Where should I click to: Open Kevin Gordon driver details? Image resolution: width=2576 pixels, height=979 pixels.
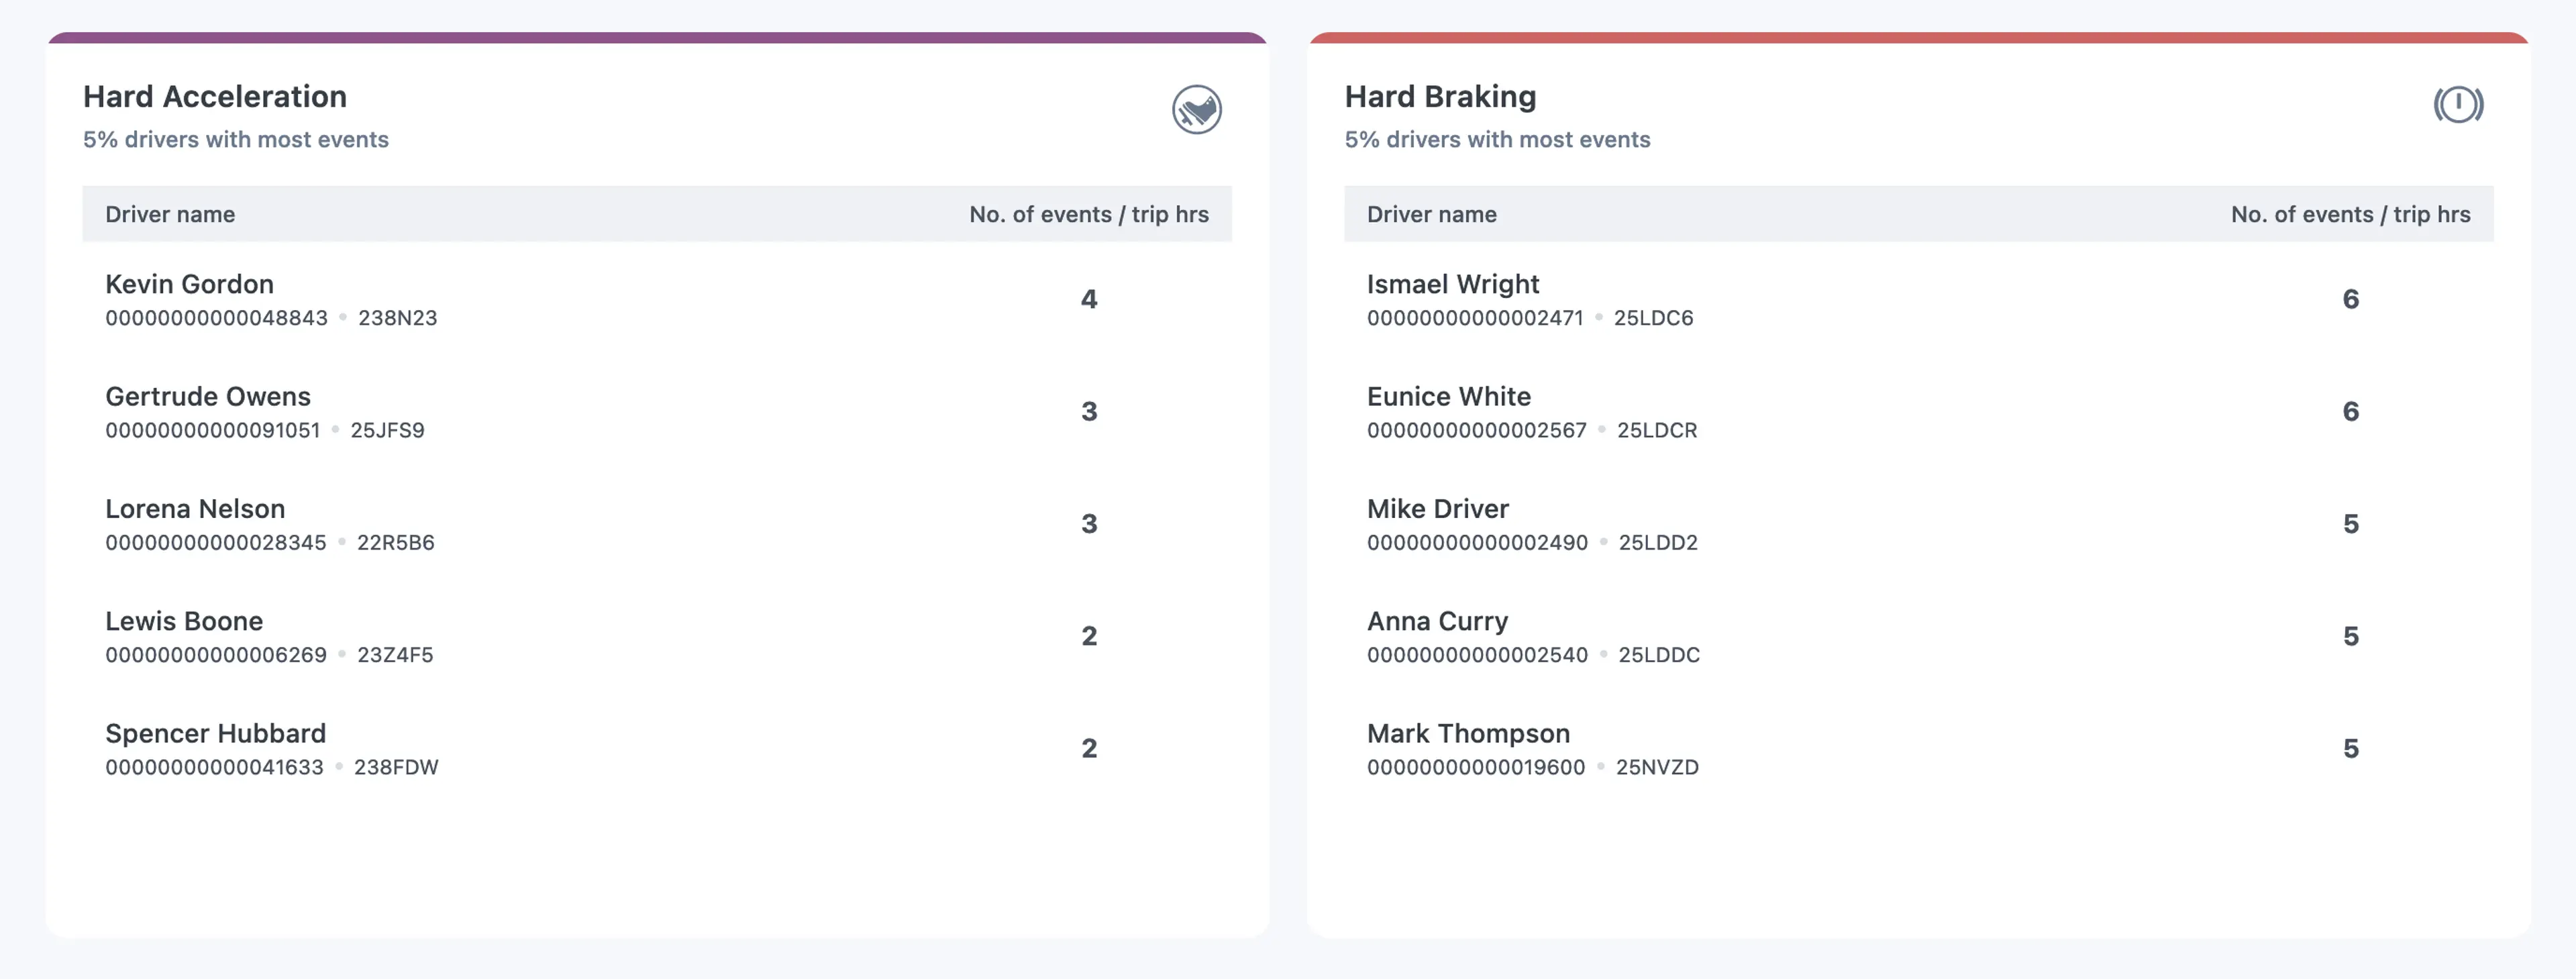click(189, 284)
